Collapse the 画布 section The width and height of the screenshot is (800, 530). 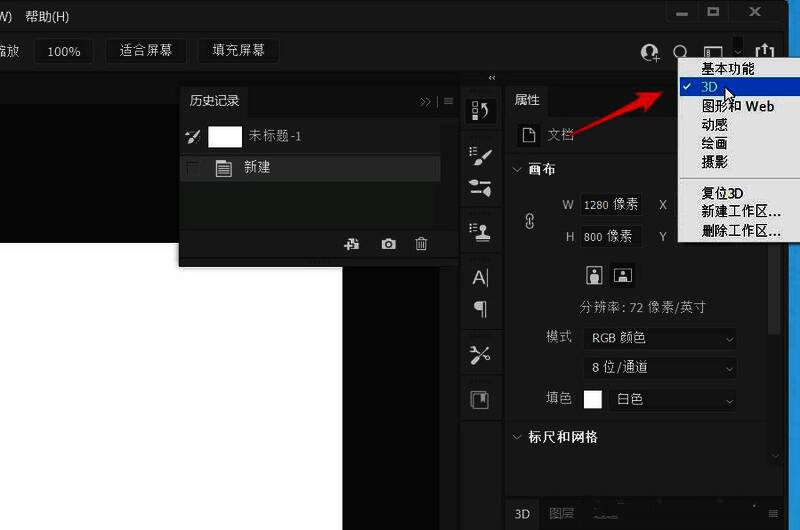[x=517, y=169]
